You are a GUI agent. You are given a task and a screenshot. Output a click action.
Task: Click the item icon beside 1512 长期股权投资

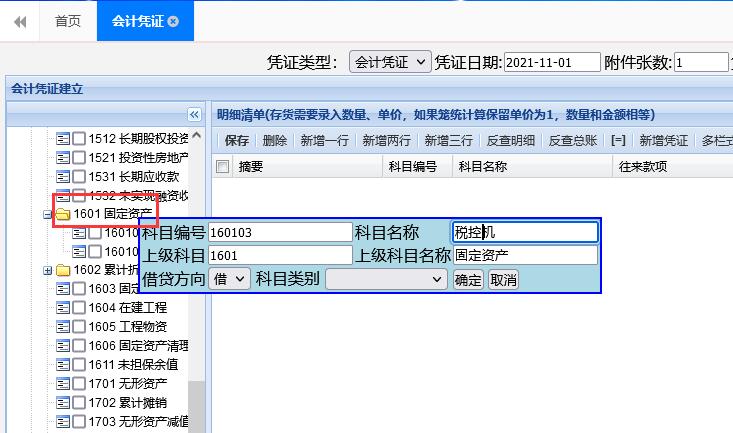pyautogui.click(x=62, y=138)
